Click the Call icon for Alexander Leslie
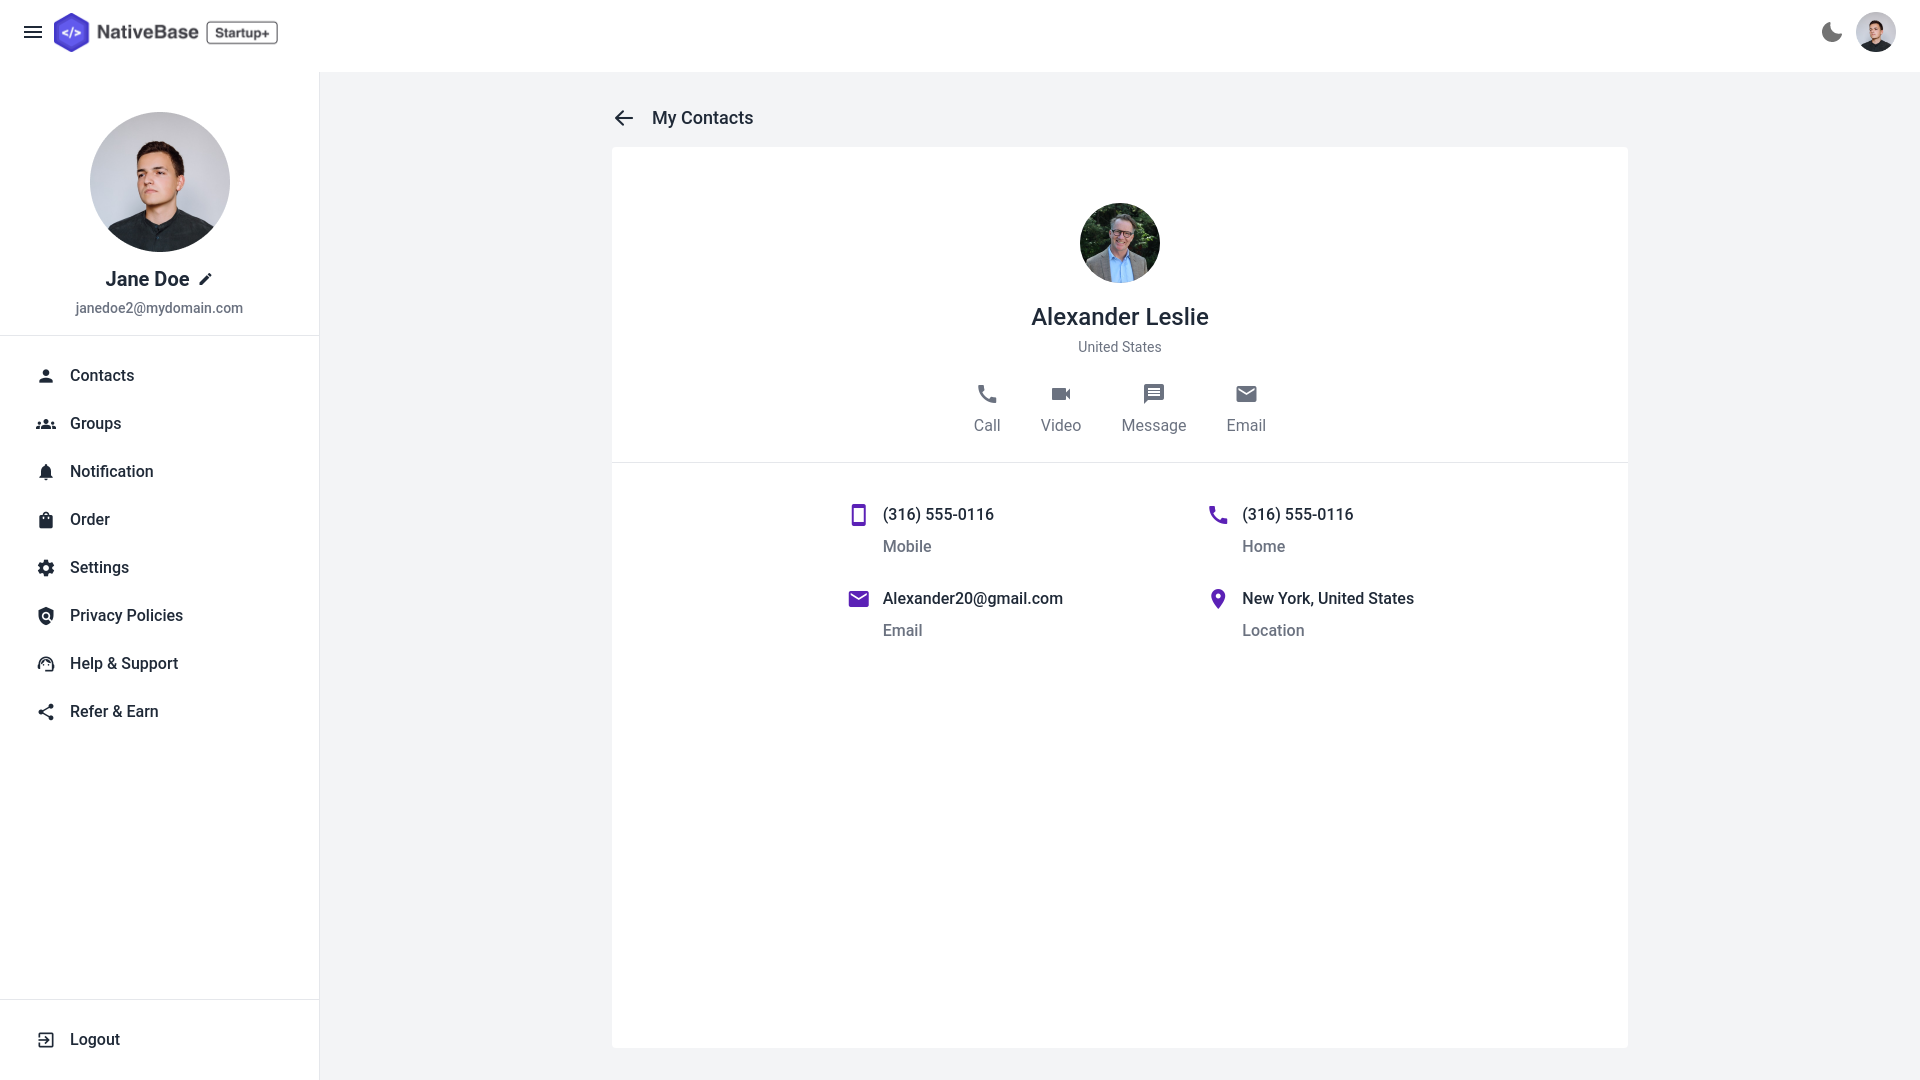 click(986, 393)
